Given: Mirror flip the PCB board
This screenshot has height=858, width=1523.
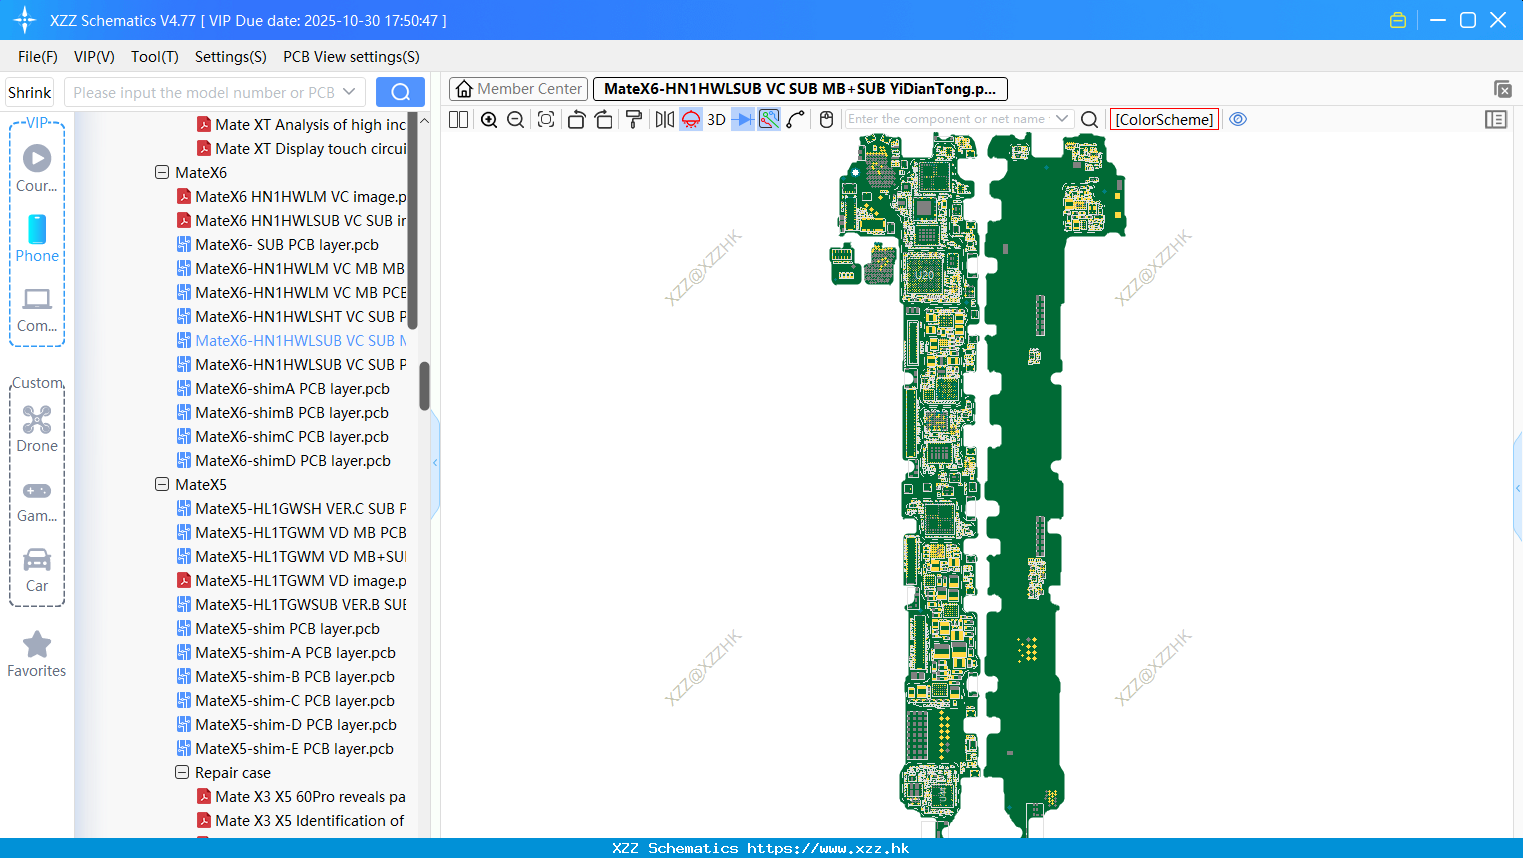Looking at the screenshot, I should 665,120.
